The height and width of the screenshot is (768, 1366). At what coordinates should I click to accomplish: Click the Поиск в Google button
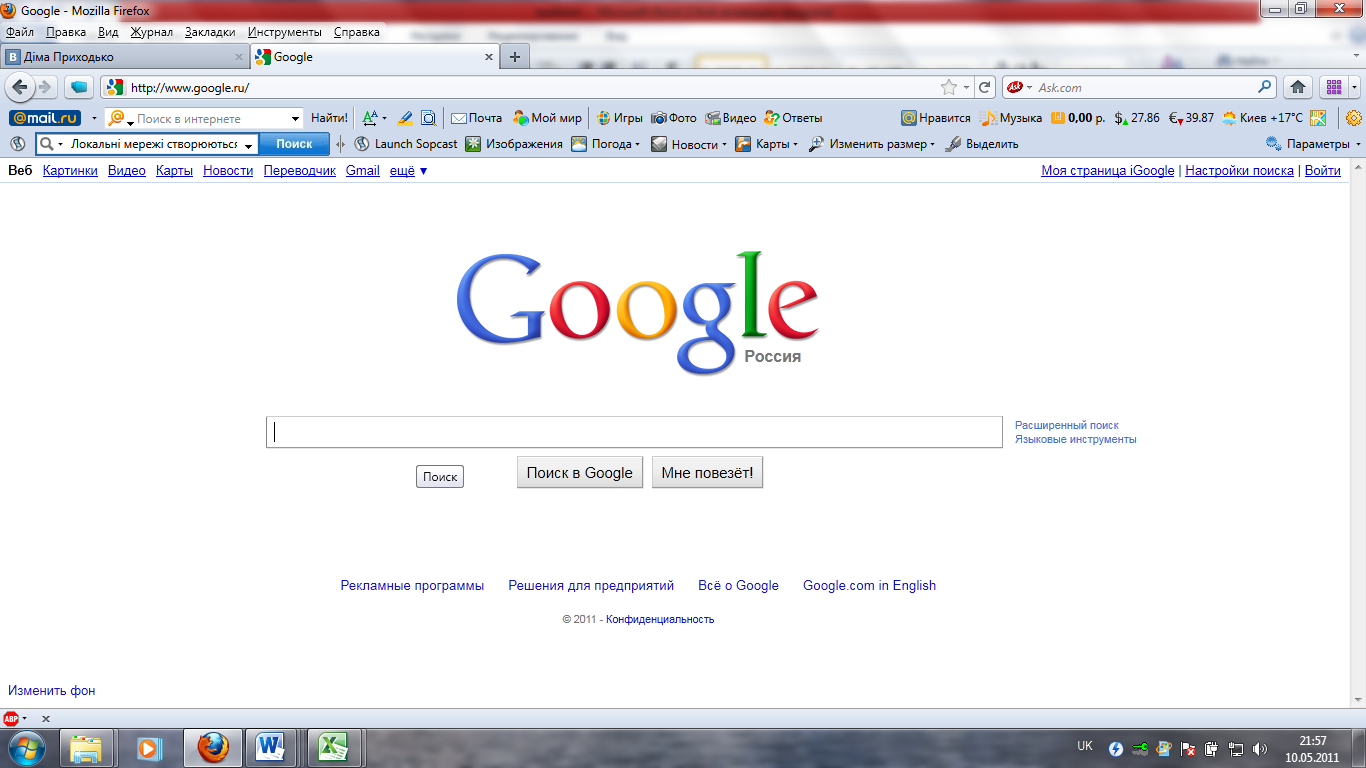(x=580, y=473)
